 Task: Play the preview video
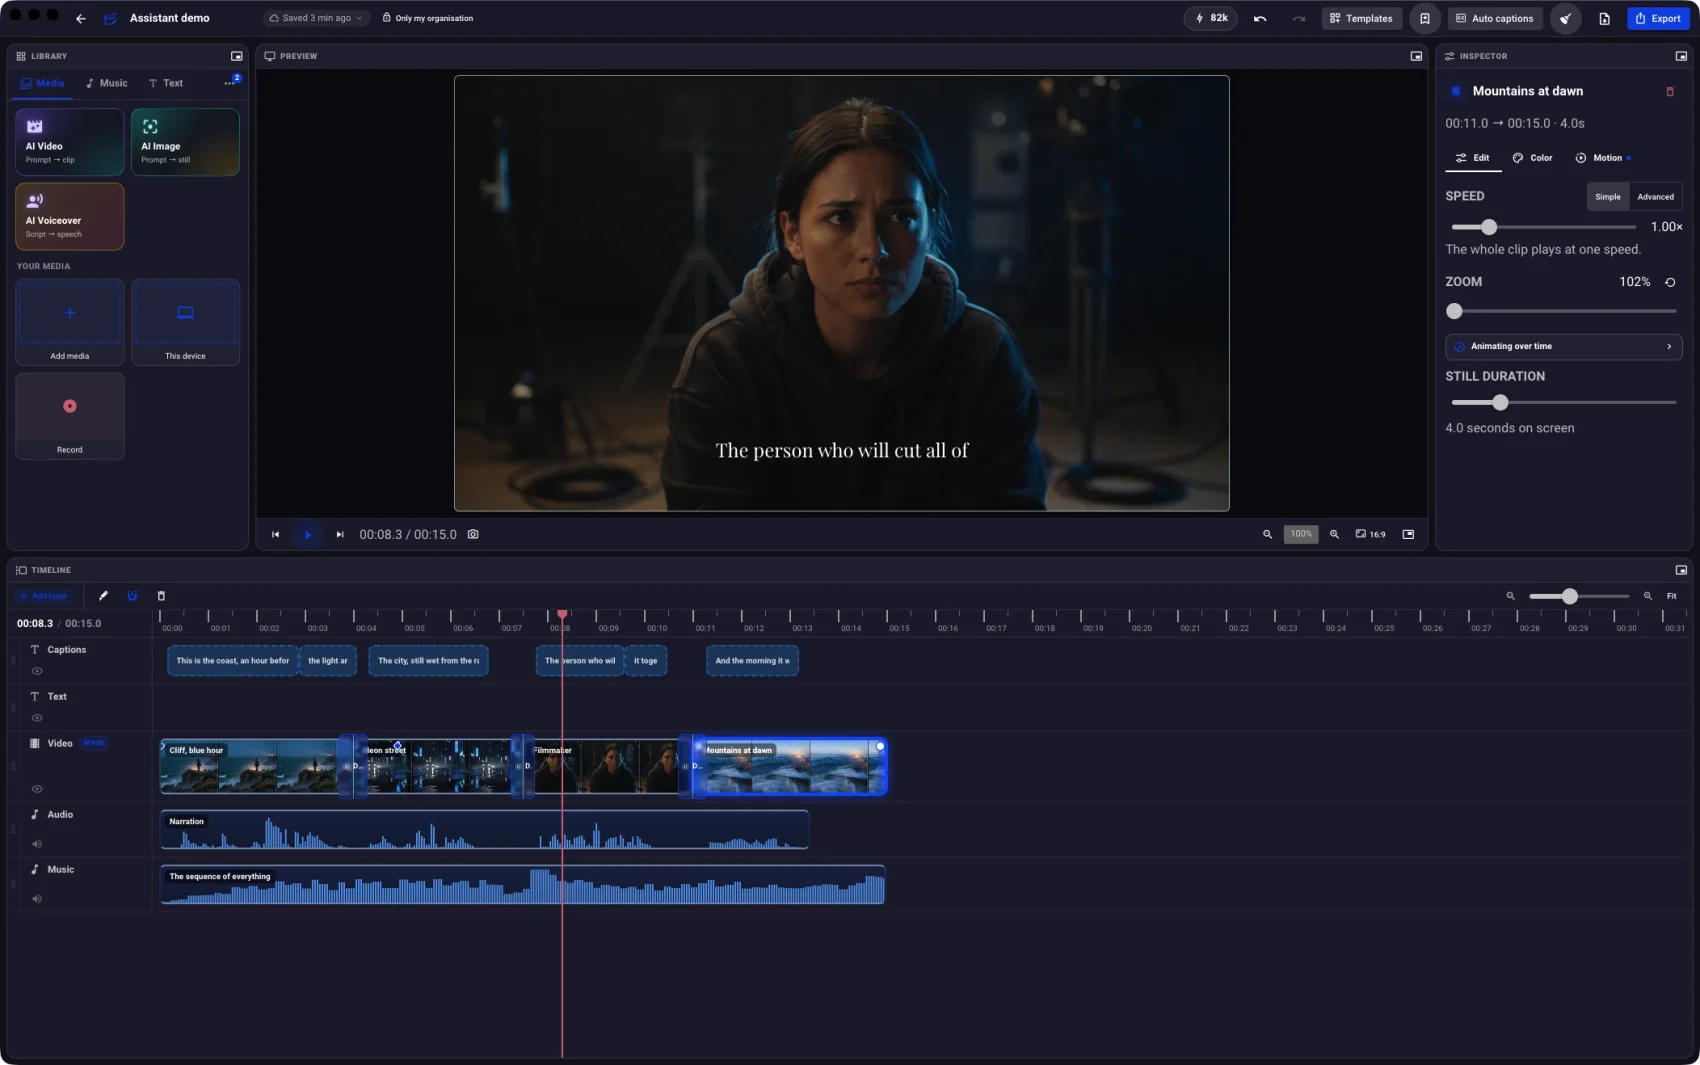point(307,534)
